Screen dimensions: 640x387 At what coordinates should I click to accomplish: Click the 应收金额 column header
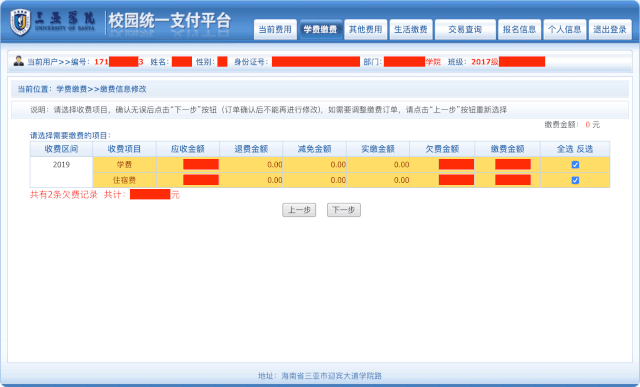pos(188,149)
